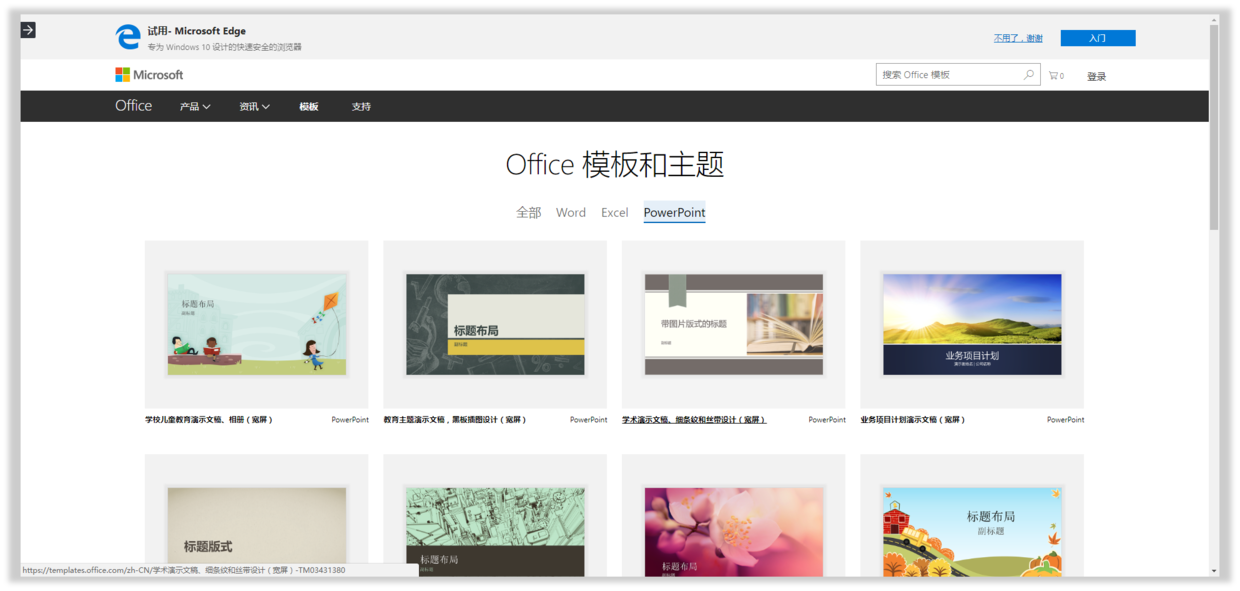
Task: Select the Excel filter tab
Action: [x=615, y=212]
